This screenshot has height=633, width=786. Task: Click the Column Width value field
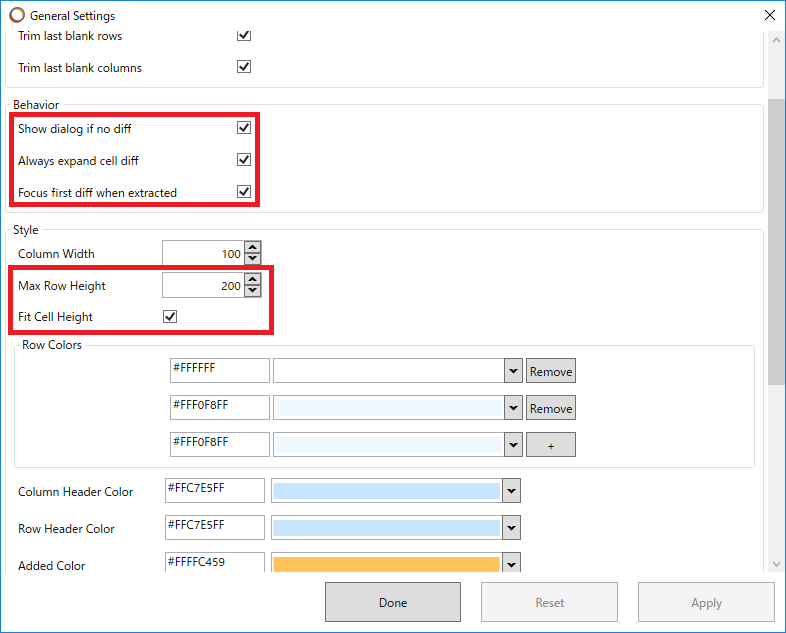[203, 253]
